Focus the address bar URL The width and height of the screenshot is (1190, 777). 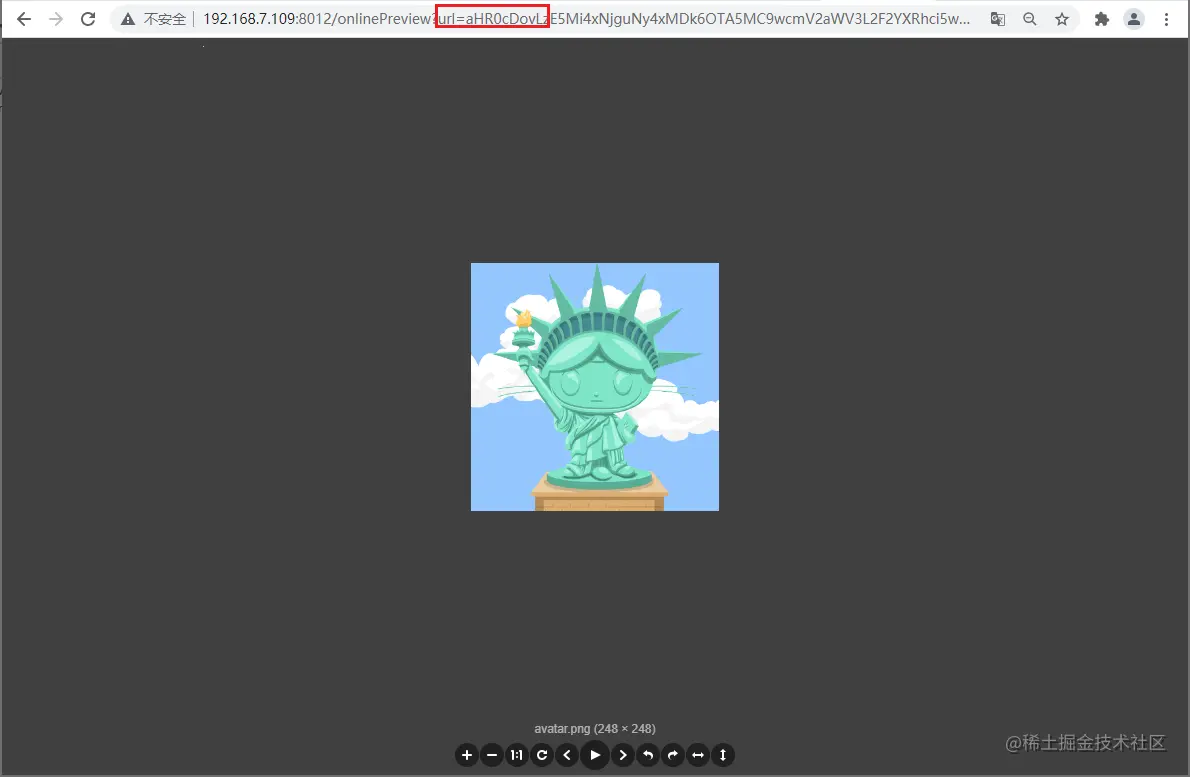point(586,19)
